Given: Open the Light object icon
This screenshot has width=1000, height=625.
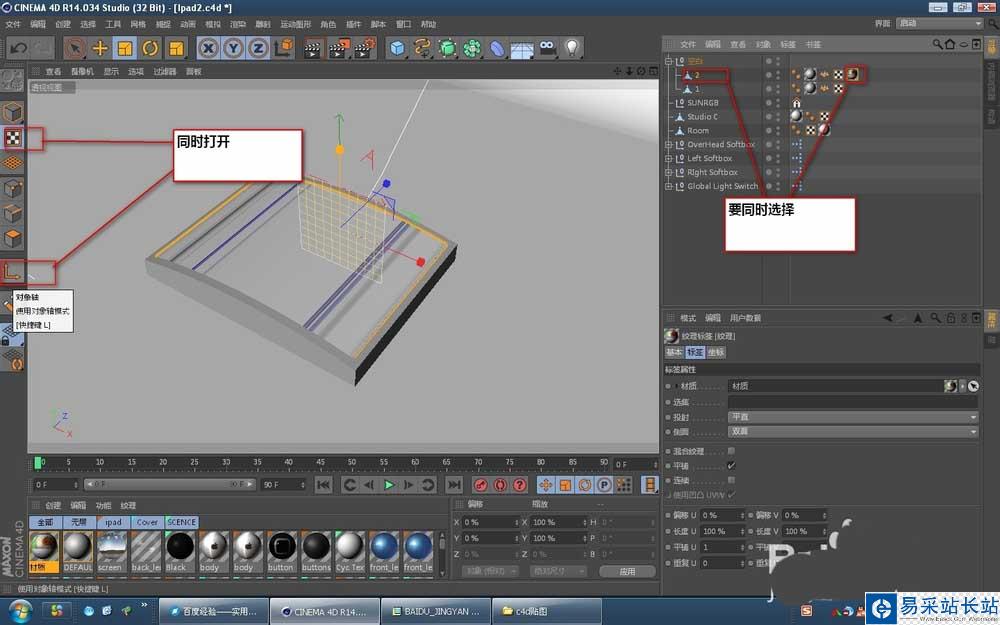Looking at the screenshot, I should point(572,47).
